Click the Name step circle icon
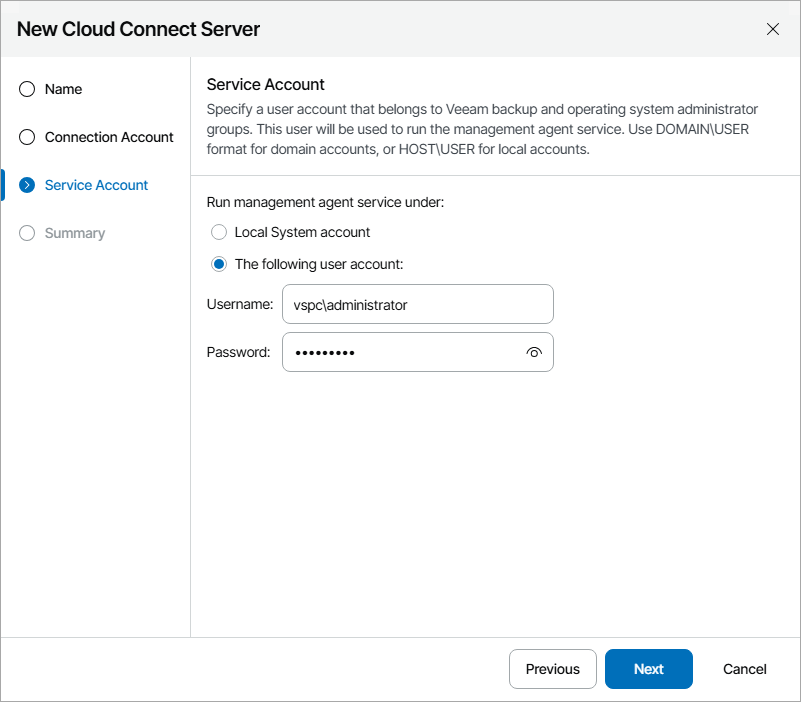 pyautogui.click(x=26, y=89)
